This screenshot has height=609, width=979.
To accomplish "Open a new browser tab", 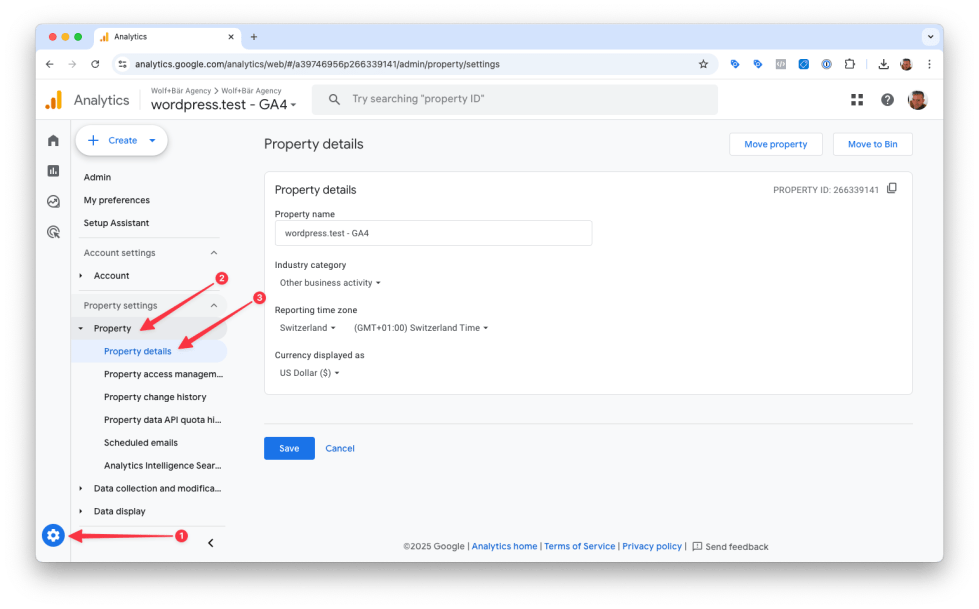I will (253, 37).
